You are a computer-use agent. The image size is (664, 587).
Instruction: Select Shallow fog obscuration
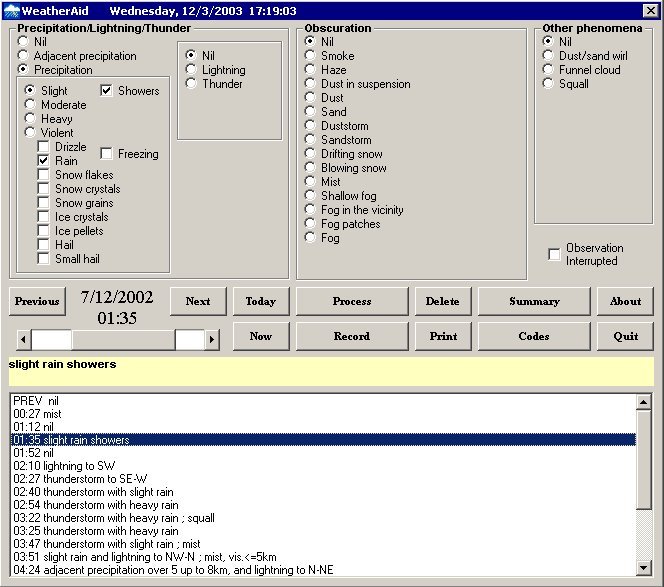pos(310,195)
